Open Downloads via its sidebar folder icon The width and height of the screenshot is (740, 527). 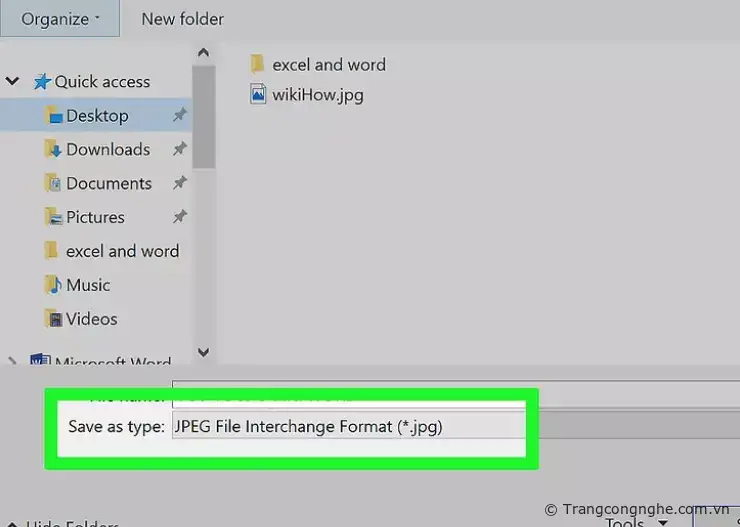point(54,150)
